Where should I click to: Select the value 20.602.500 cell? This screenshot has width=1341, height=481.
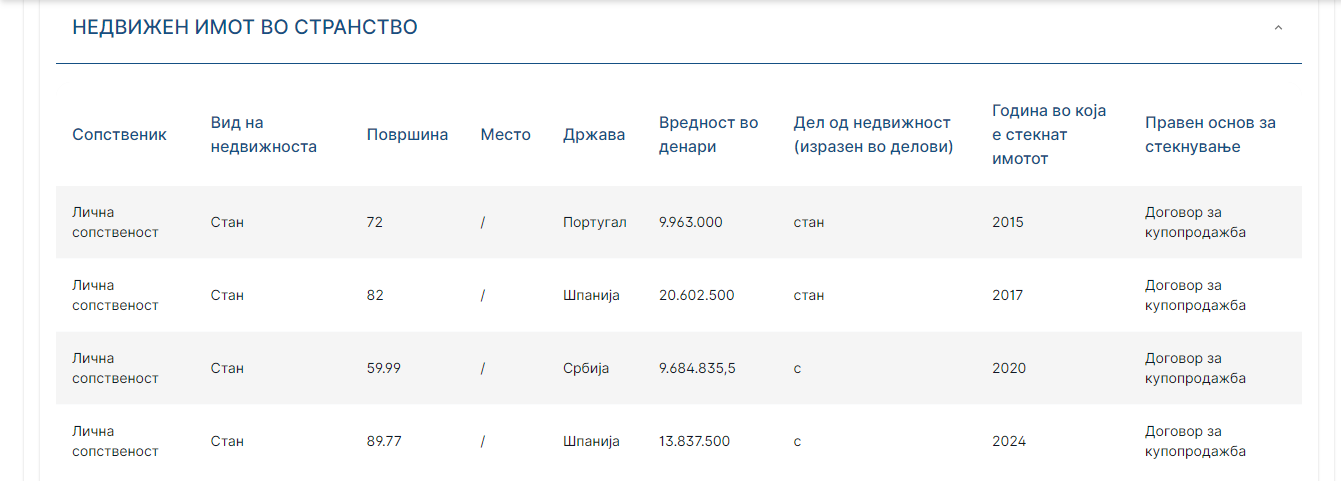pyautogui.click(x=696, y=295)
